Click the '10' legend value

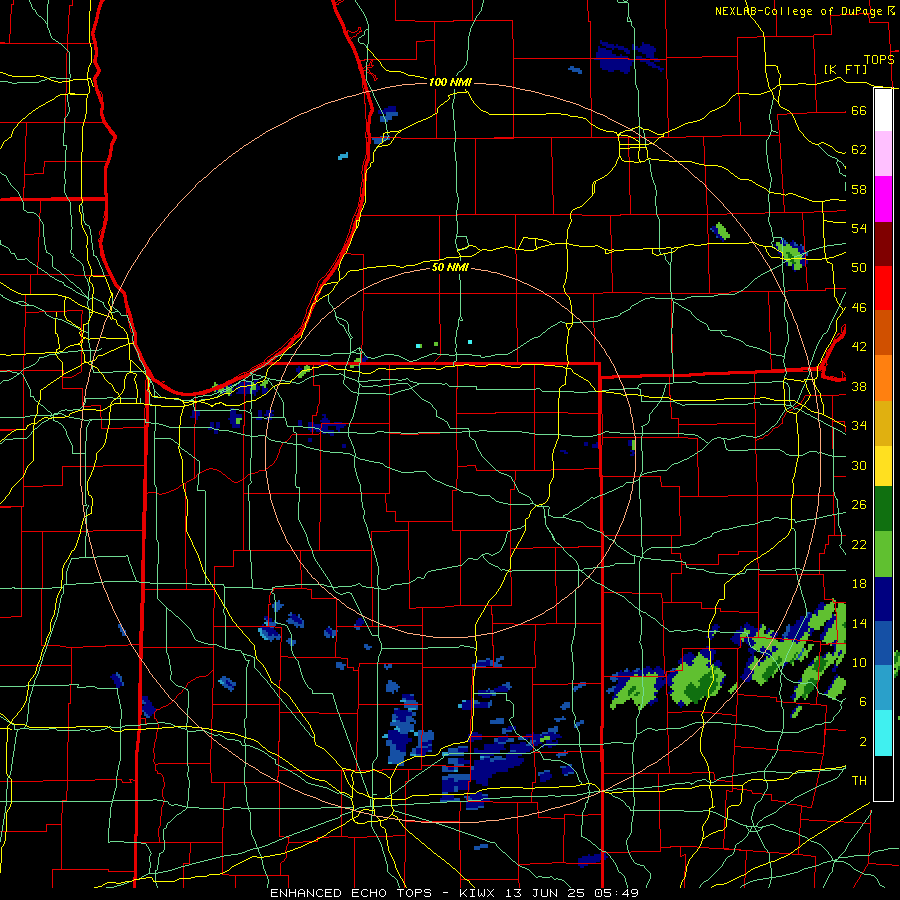[x=859, y=662]
